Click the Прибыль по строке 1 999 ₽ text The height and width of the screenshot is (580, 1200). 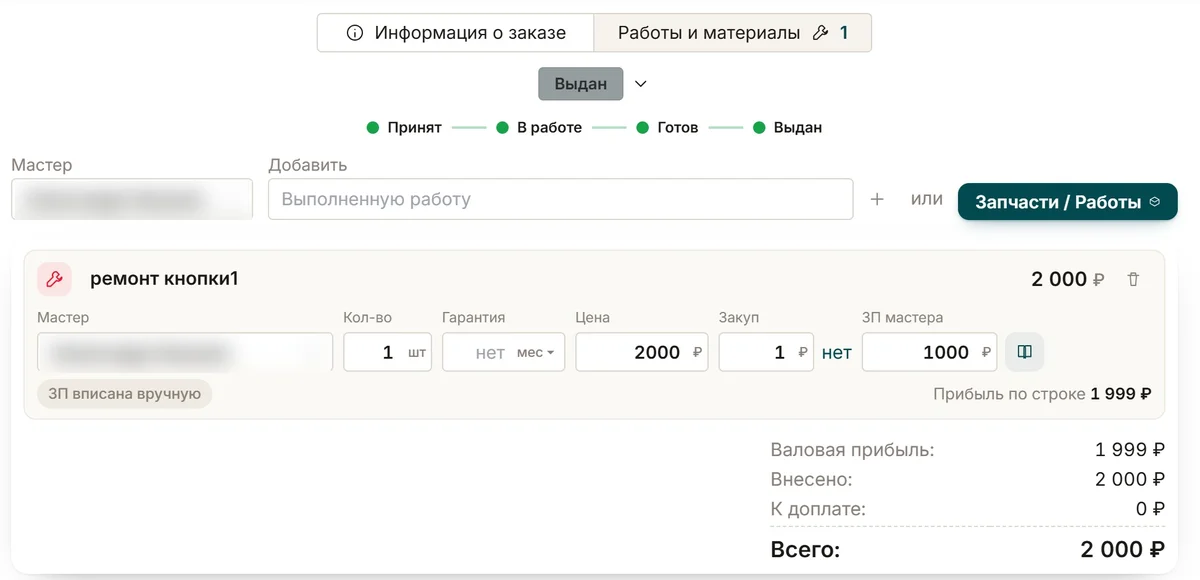pos(1042,394)
